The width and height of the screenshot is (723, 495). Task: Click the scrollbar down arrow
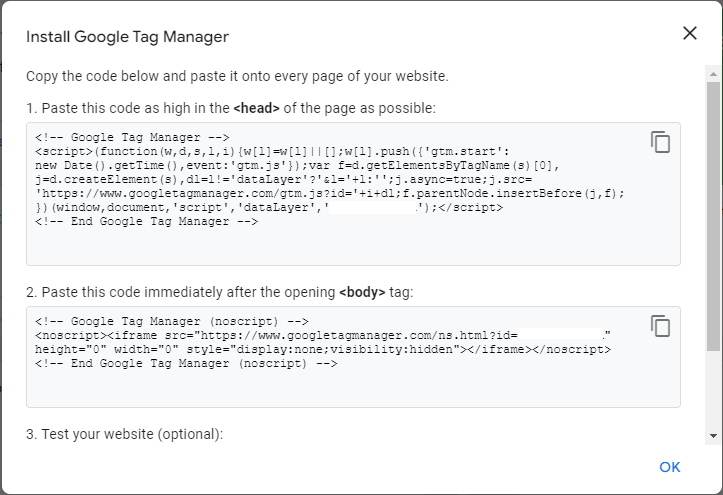(x=713, y=436)
